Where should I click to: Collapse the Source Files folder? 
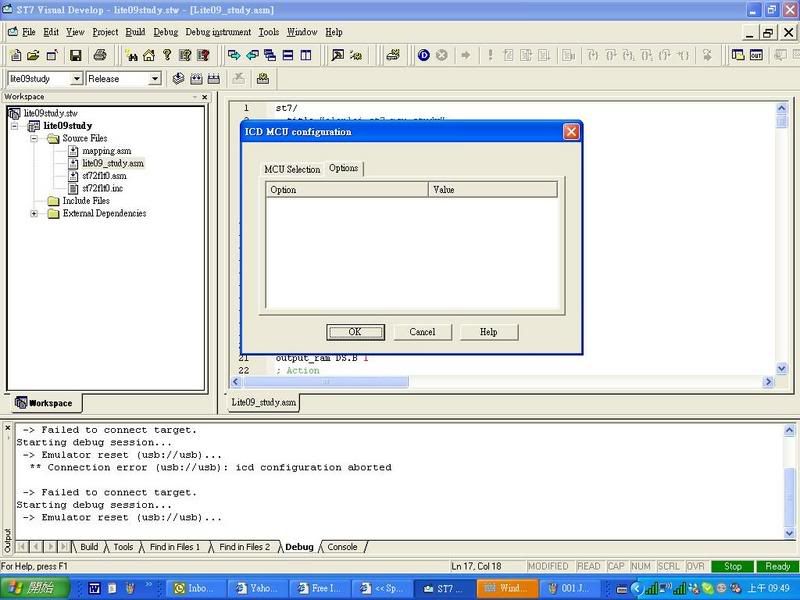click(x=34, y=138)
